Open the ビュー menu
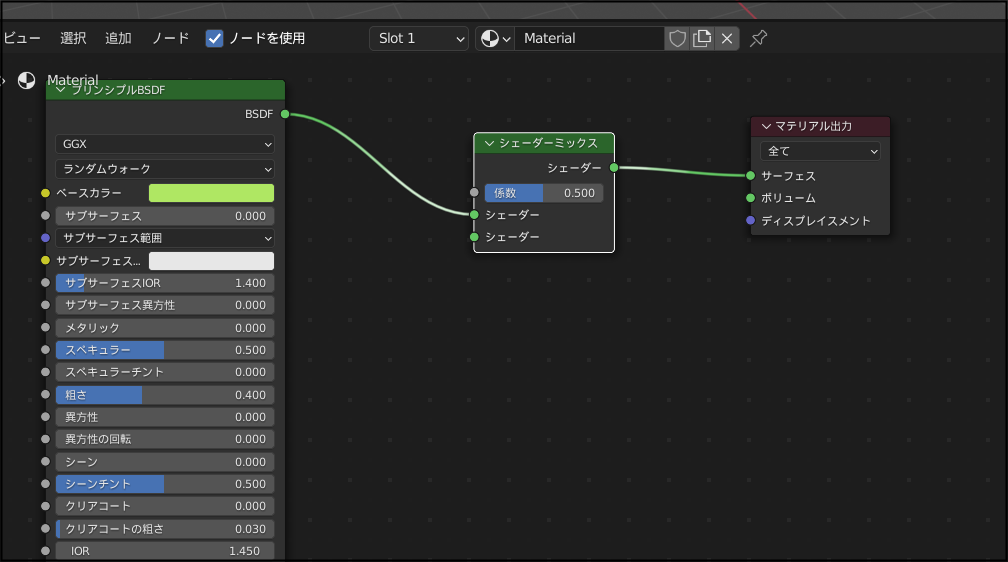The height and width of the screenshot is (562, 1008). point(22,39)
